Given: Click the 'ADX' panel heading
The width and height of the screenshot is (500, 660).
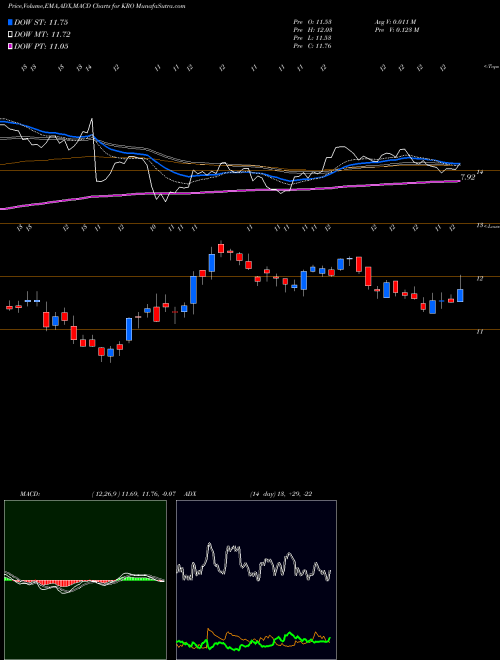Looking at the screenshot, I should click(x=190, y=494).
